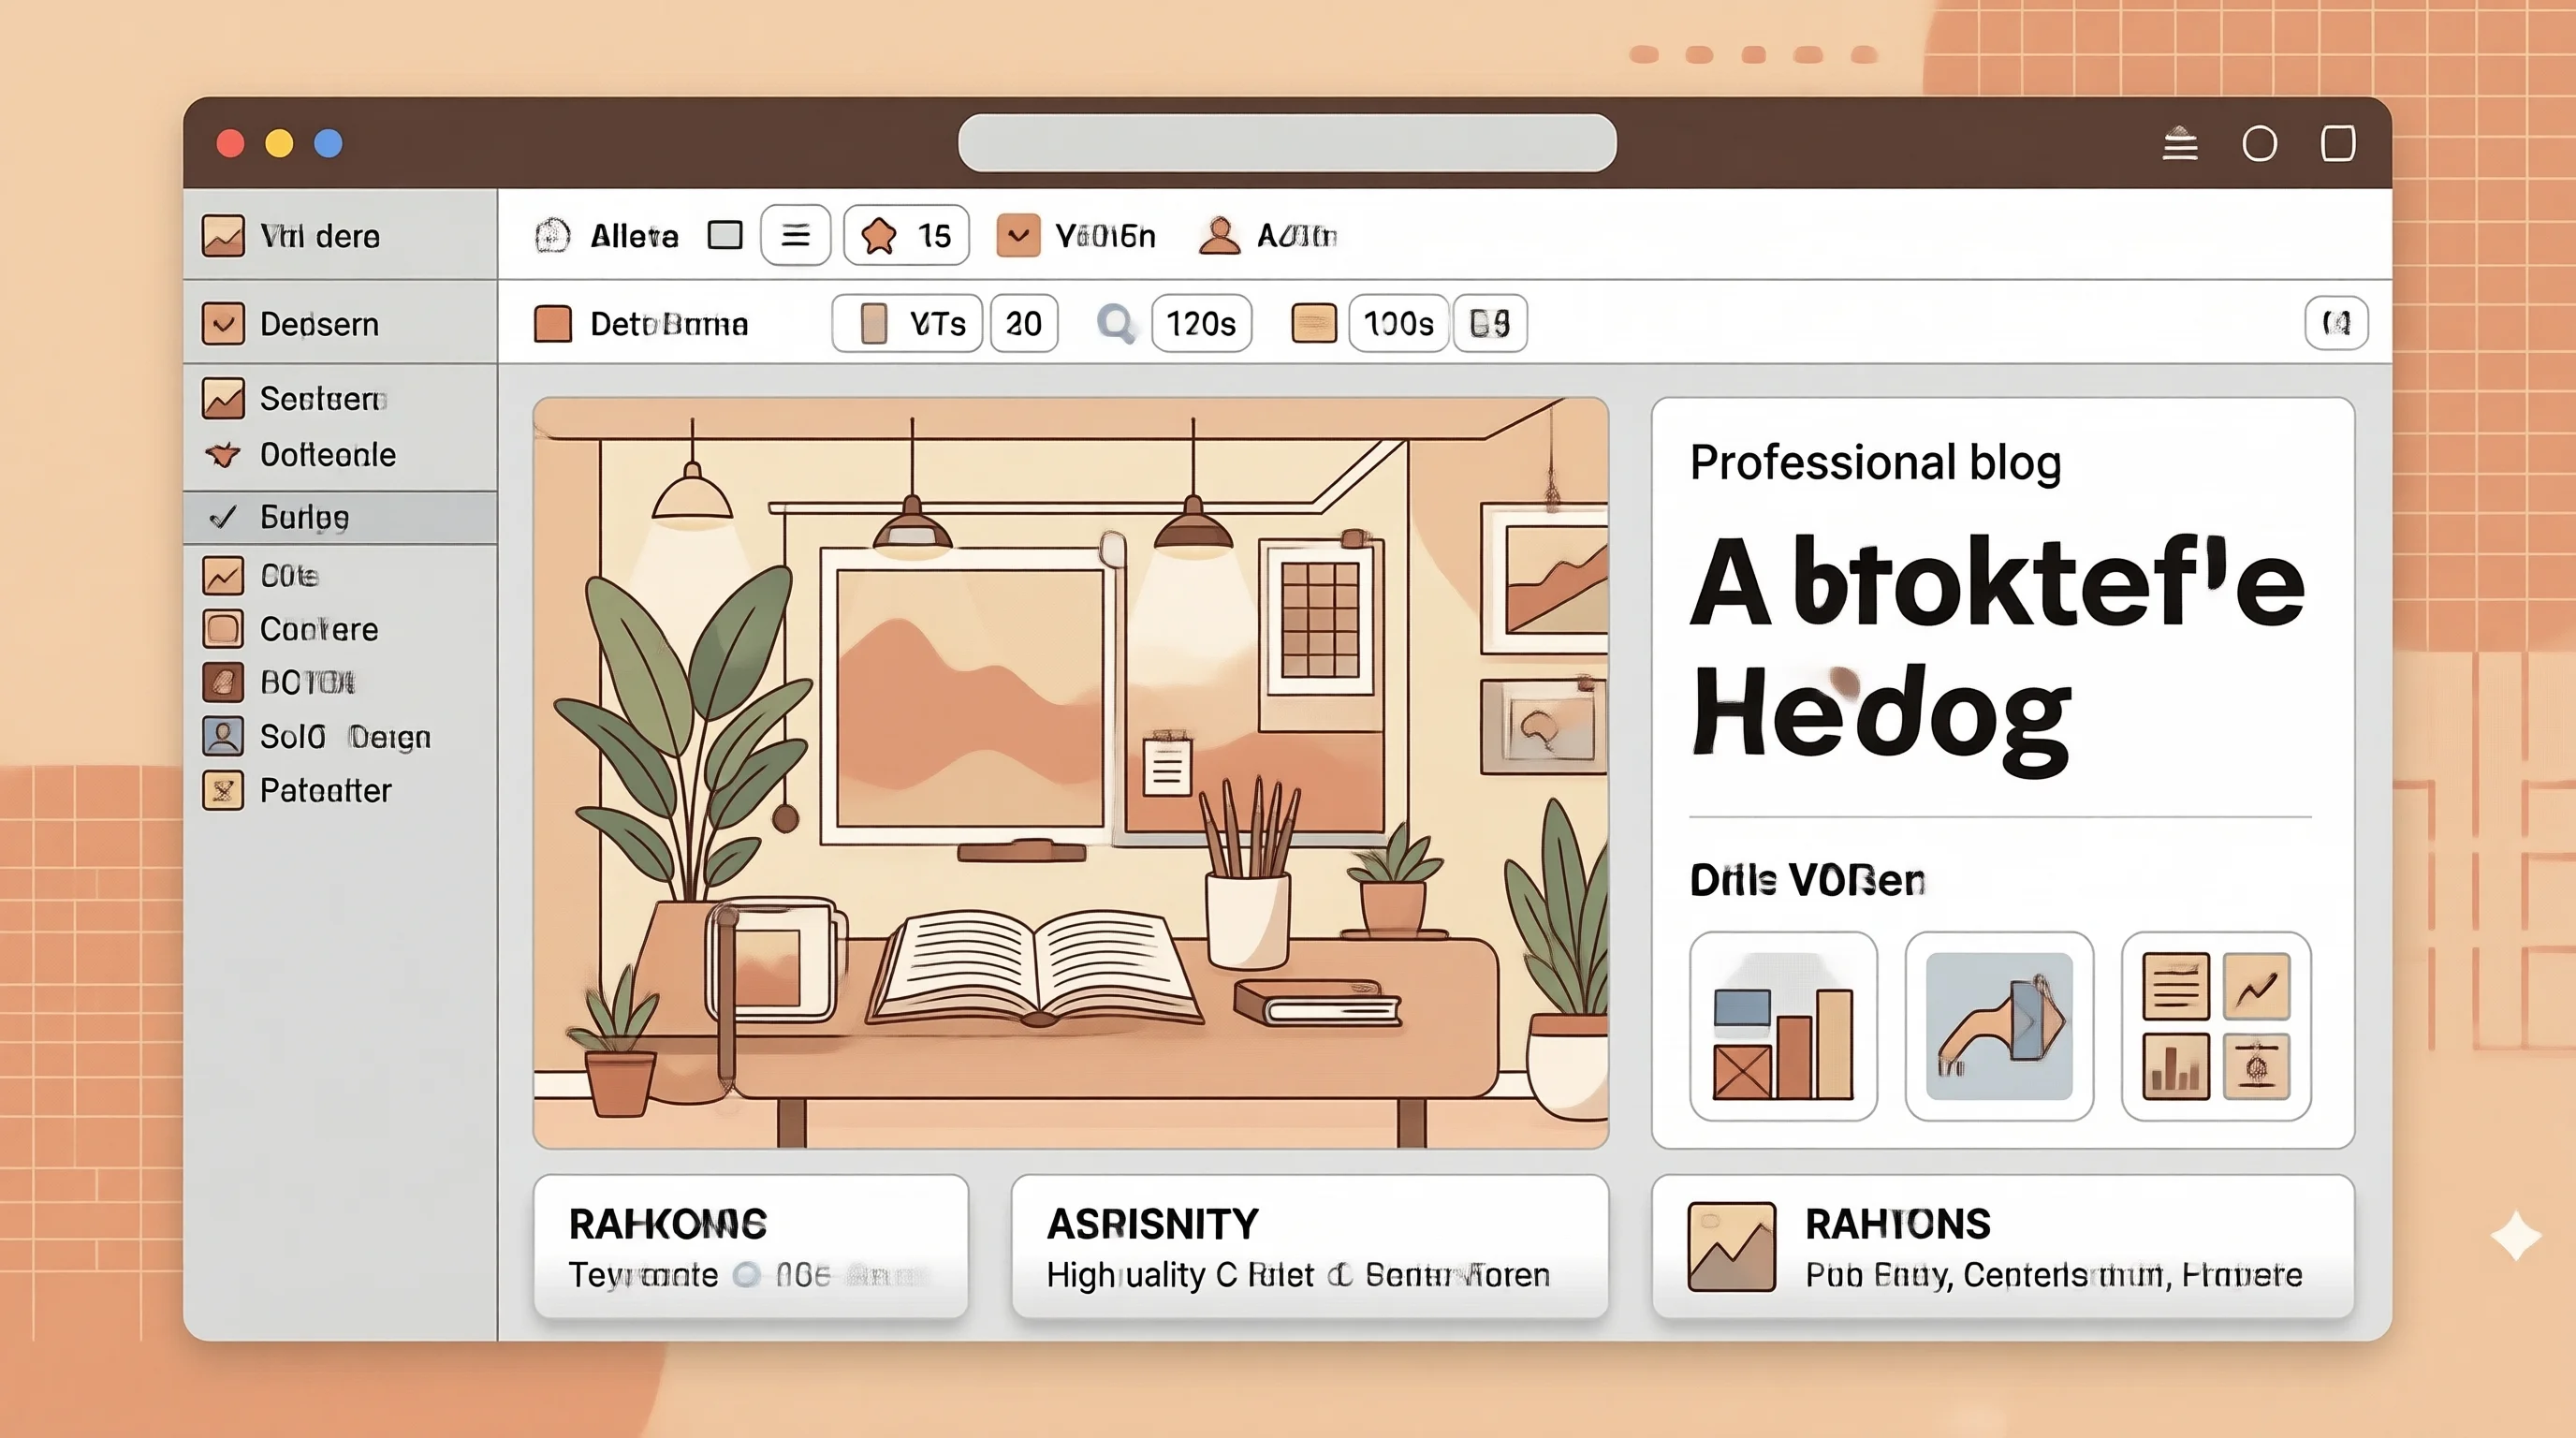Click the 'B9' button
The height and width of the screenshot is (1438, 2576).
(1489, 324)
